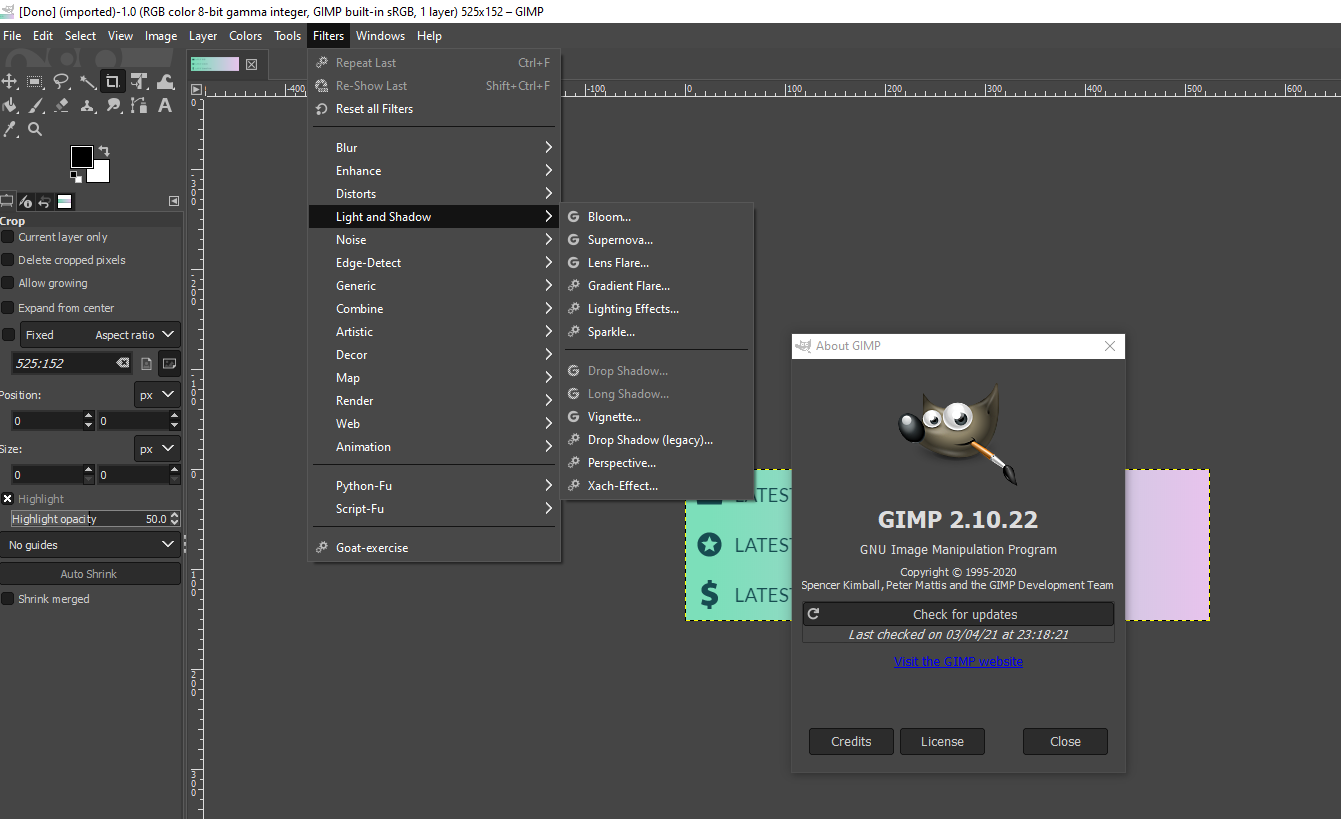Toggle Delete cropped pixels option
This screenshot has width=1341, height=819.
(8, 260)
